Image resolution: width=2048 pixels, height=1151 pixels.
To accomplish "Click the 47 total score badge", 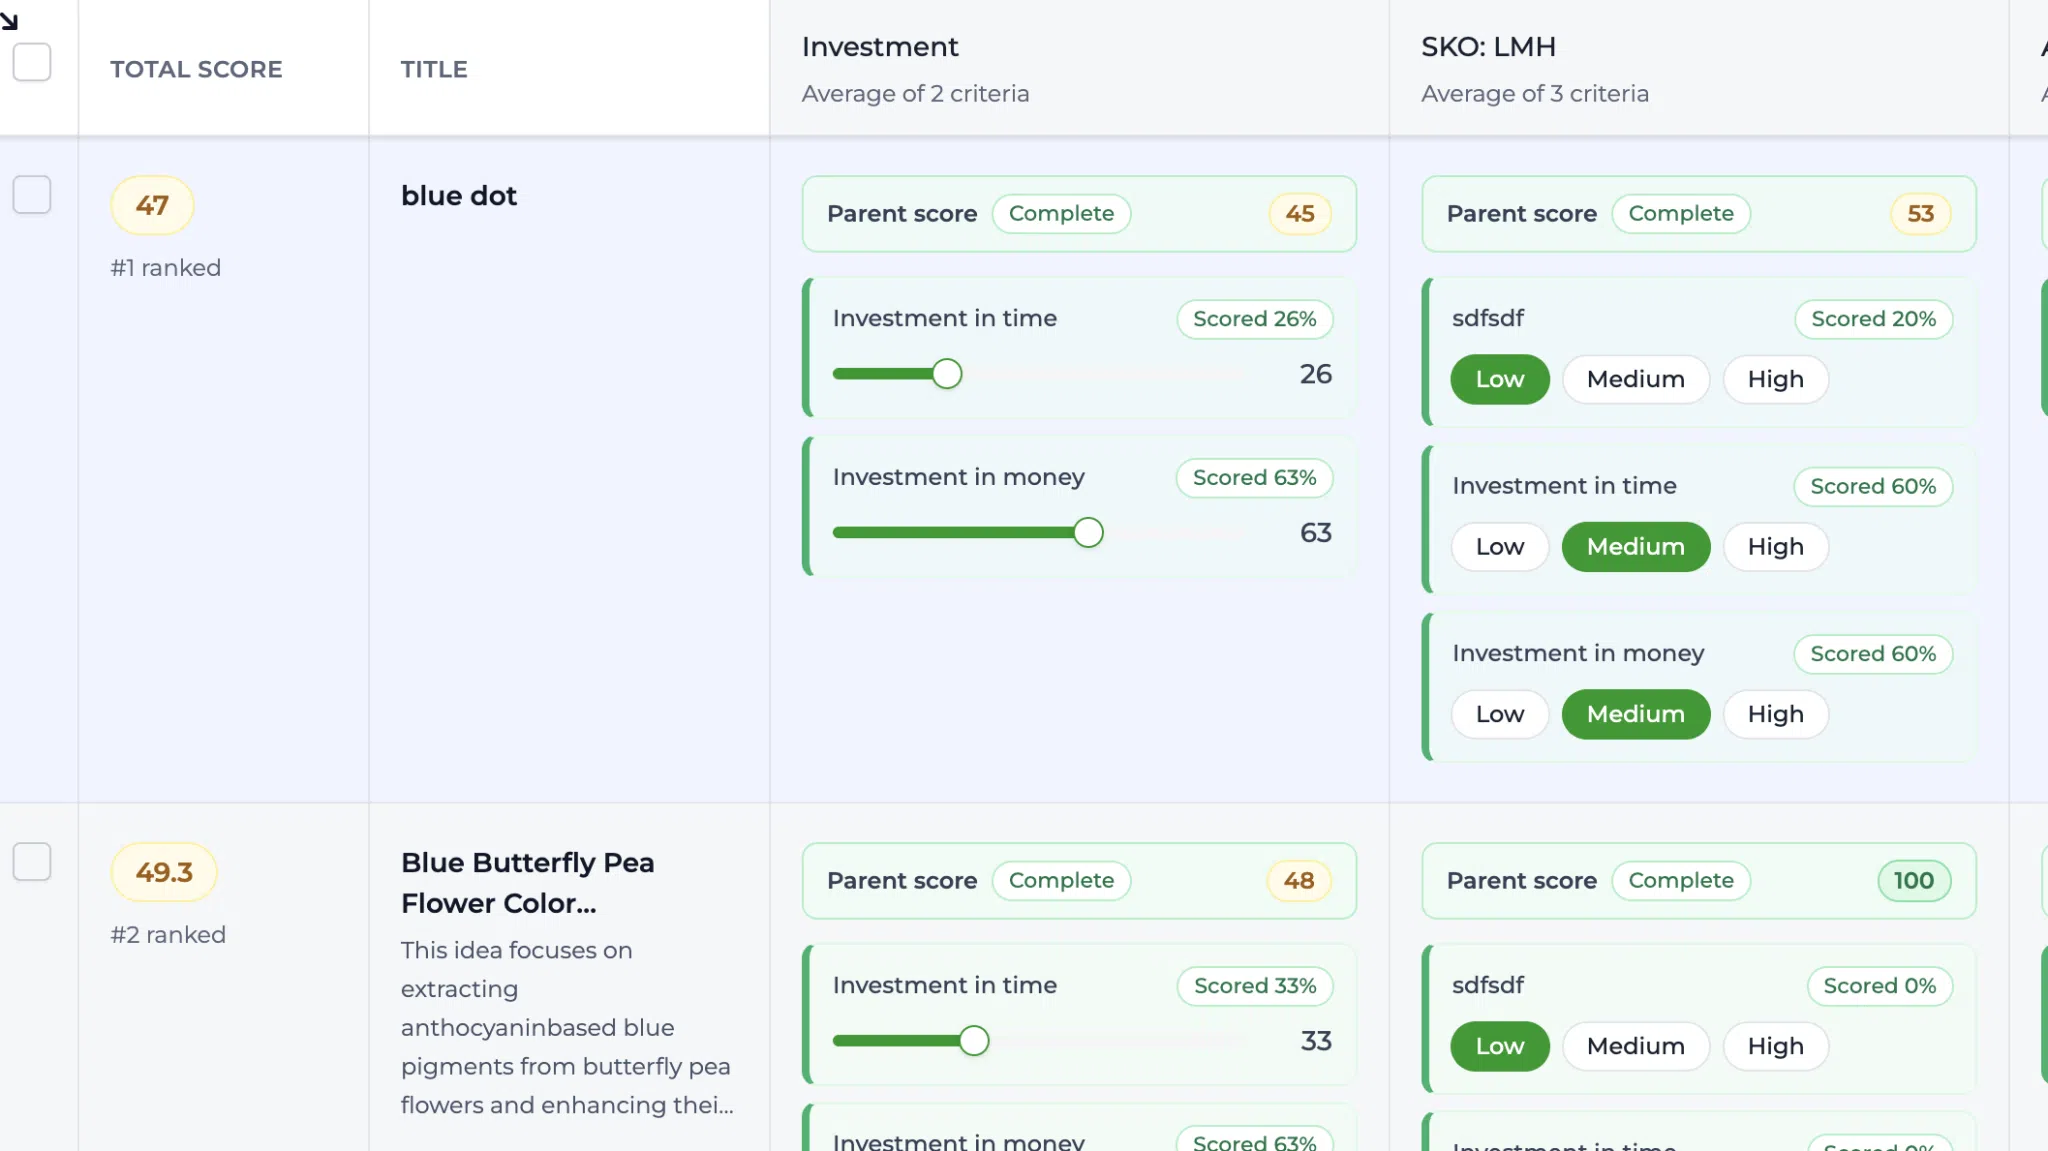I will pyautogui.click(x=152, y=205).
